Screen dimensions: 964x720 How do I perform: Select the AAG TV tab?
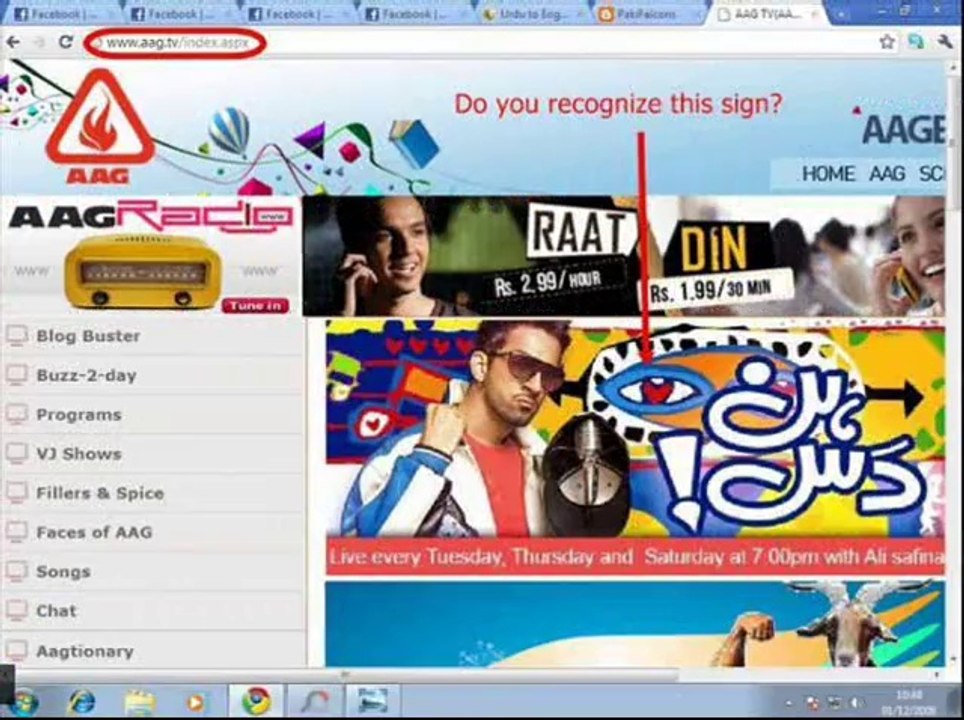(x=768, y=14)
